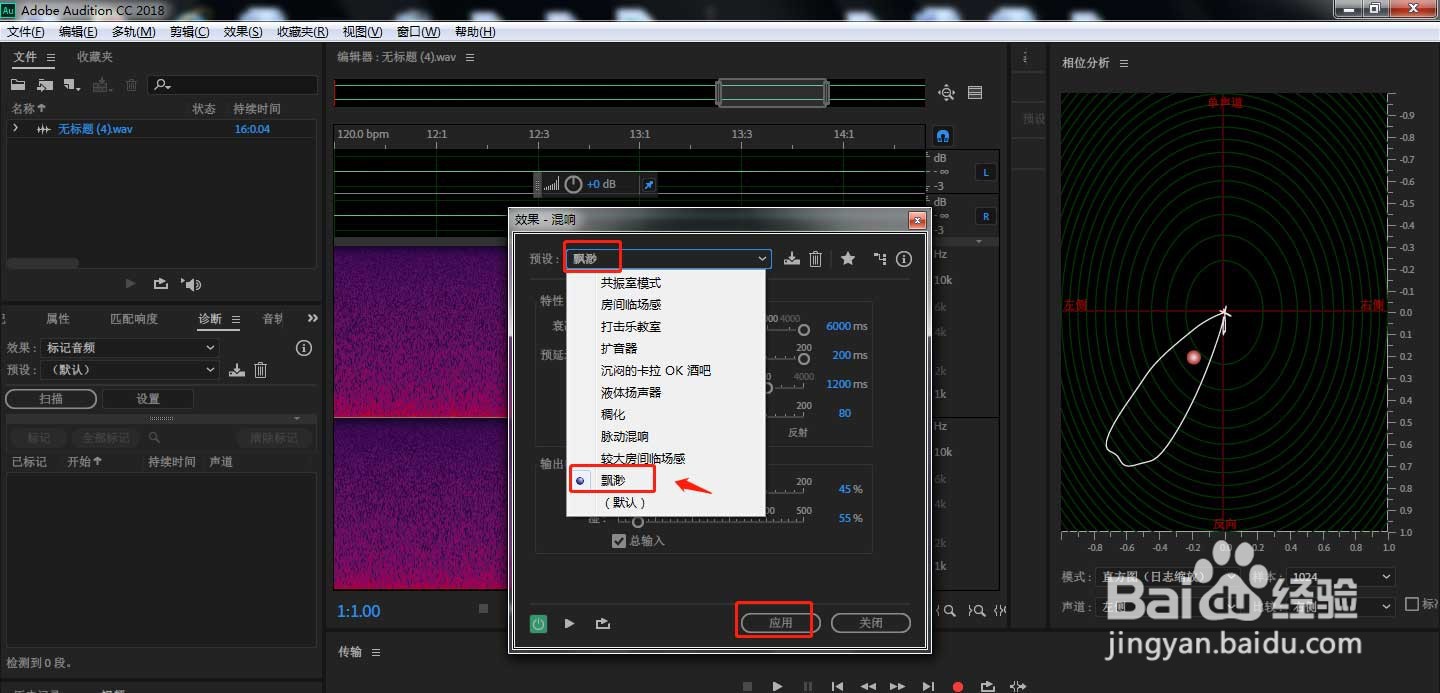Viewport: 1440px width, 693px height.
Task: Click skip selection icon in transport
Action: [x=1018, y=686]
